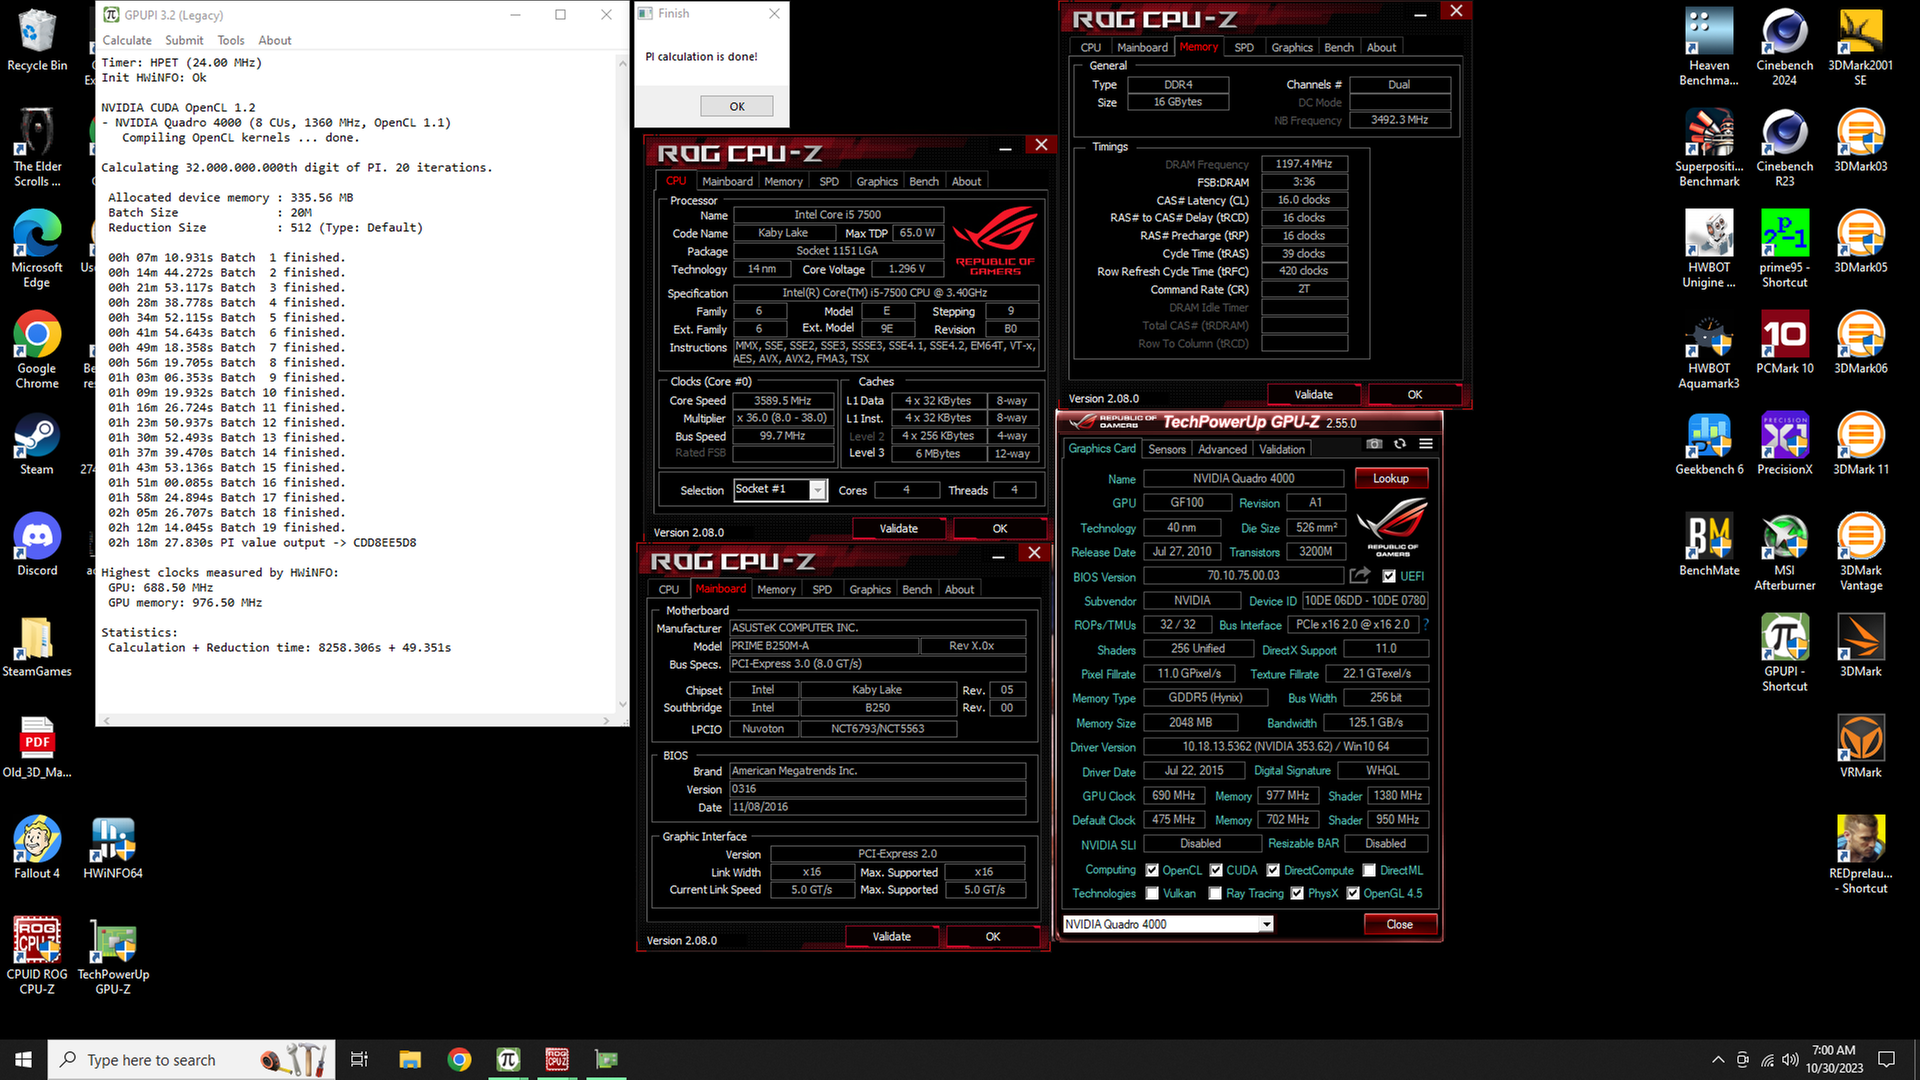The width and height of the screenshot is (1920, 1080).
Task: Select Graphics tab in CPU-Z Mainboard window
Action: [x=870, y=589]
